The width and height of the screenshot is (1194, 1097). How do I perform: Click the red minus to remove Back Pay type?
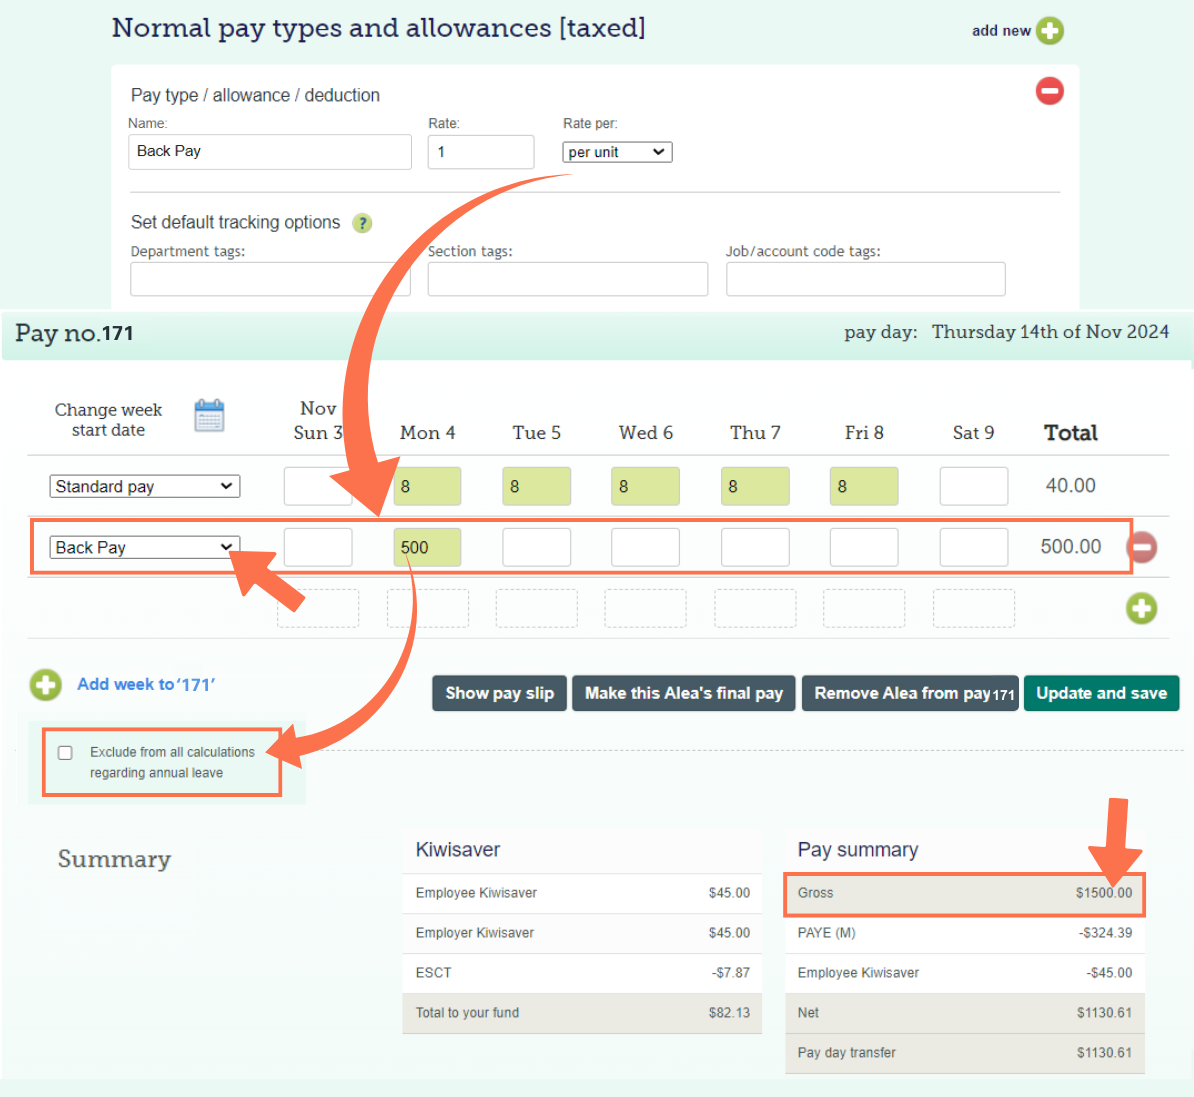(x=1049, y=91)
